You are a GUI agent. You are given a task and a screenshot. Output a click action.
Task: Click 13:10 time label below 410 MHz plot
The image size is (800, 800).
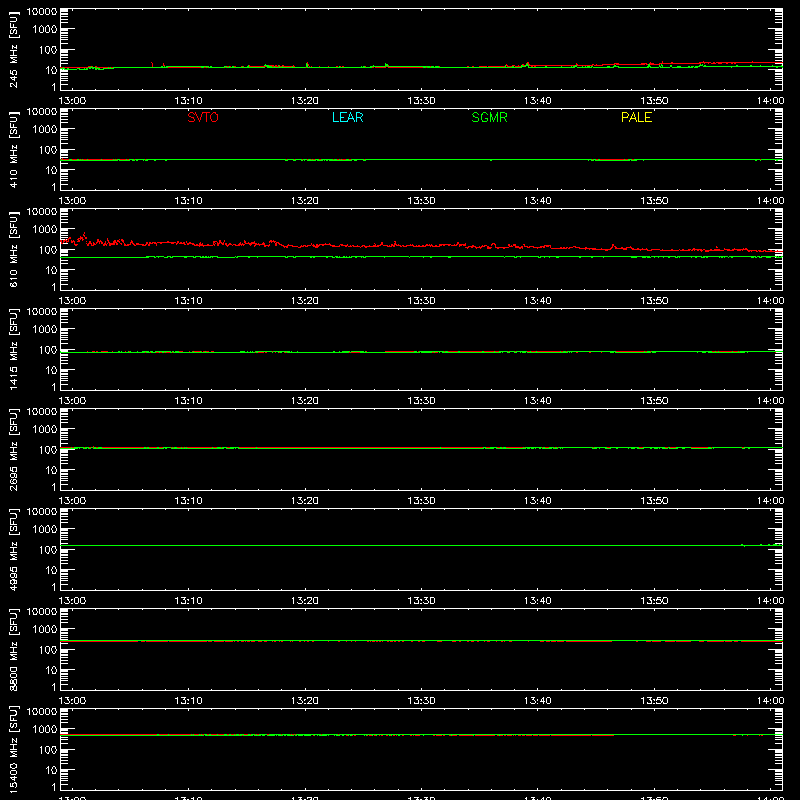[x=189, y=201]
